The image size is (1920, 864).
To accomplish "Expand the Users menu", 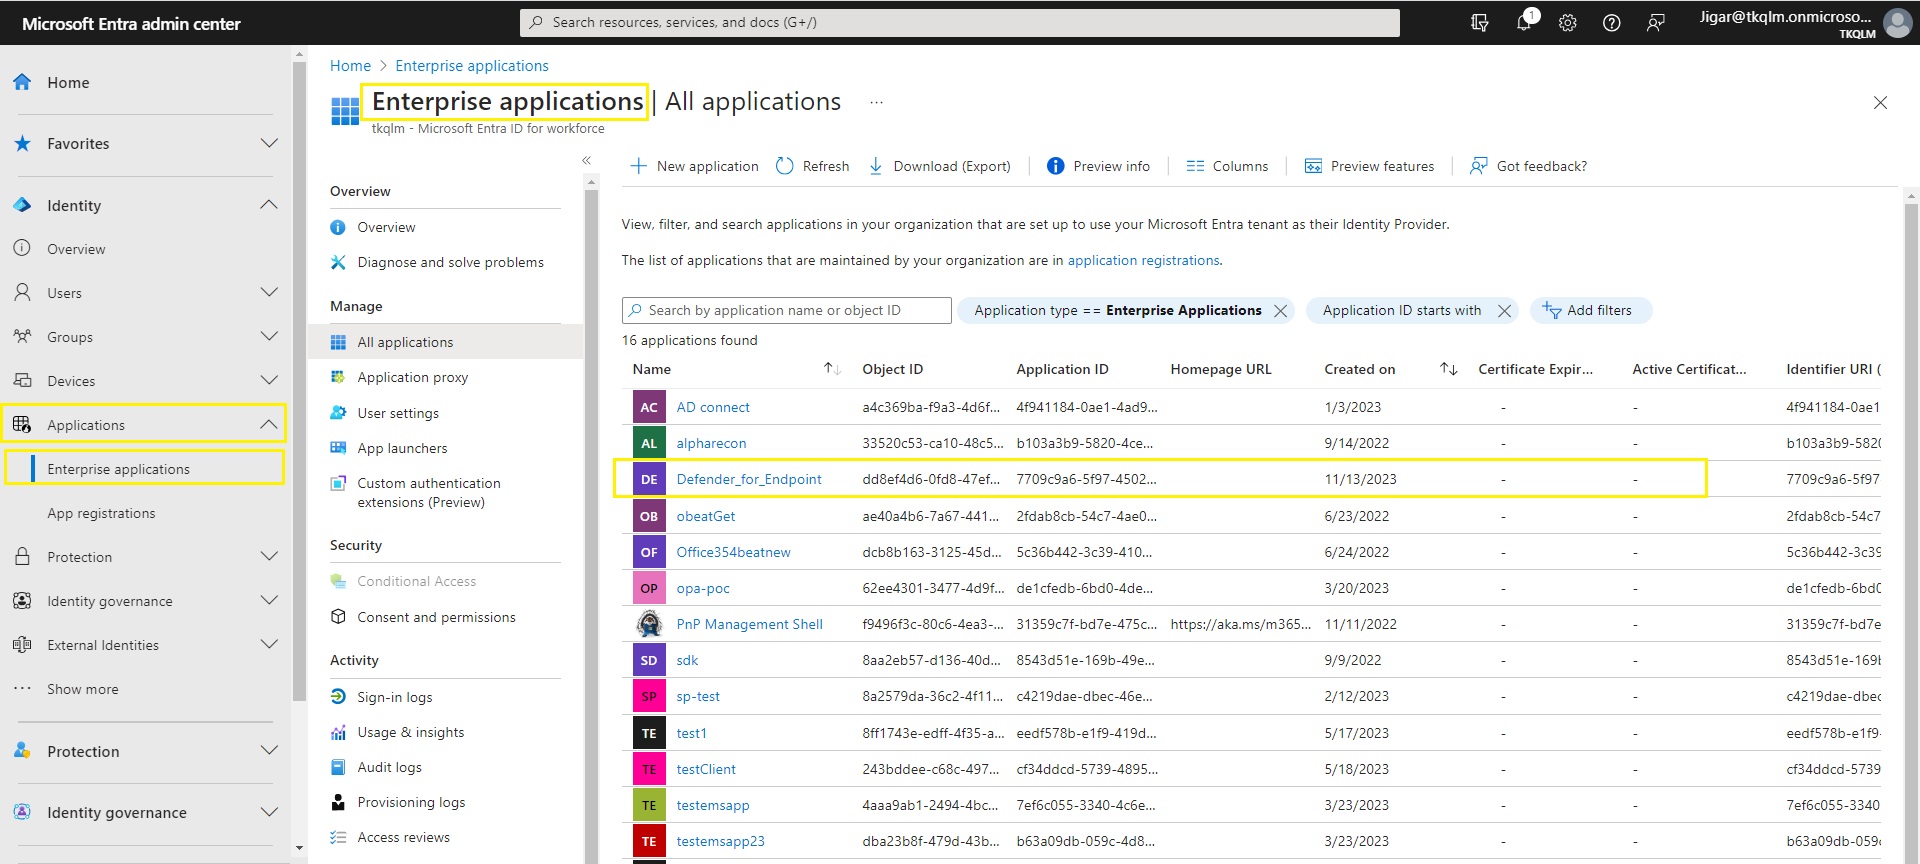I will (269, 292).
